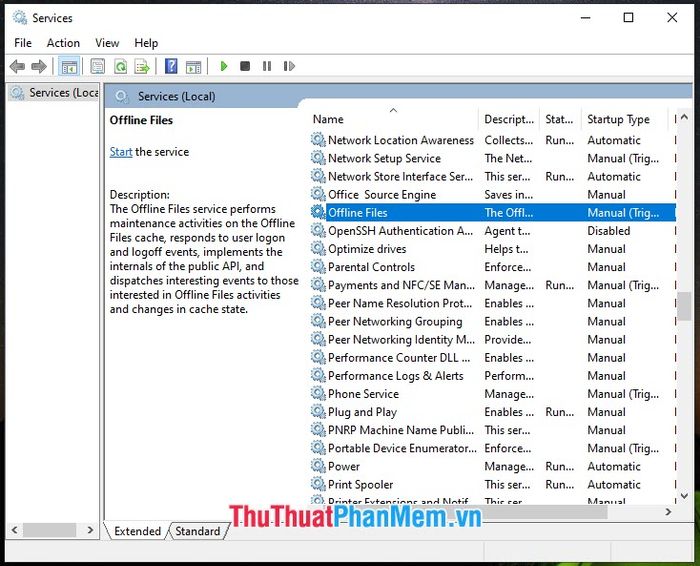Sort by the Status column header
Screen dimensions: 700x566
point(560,119)
